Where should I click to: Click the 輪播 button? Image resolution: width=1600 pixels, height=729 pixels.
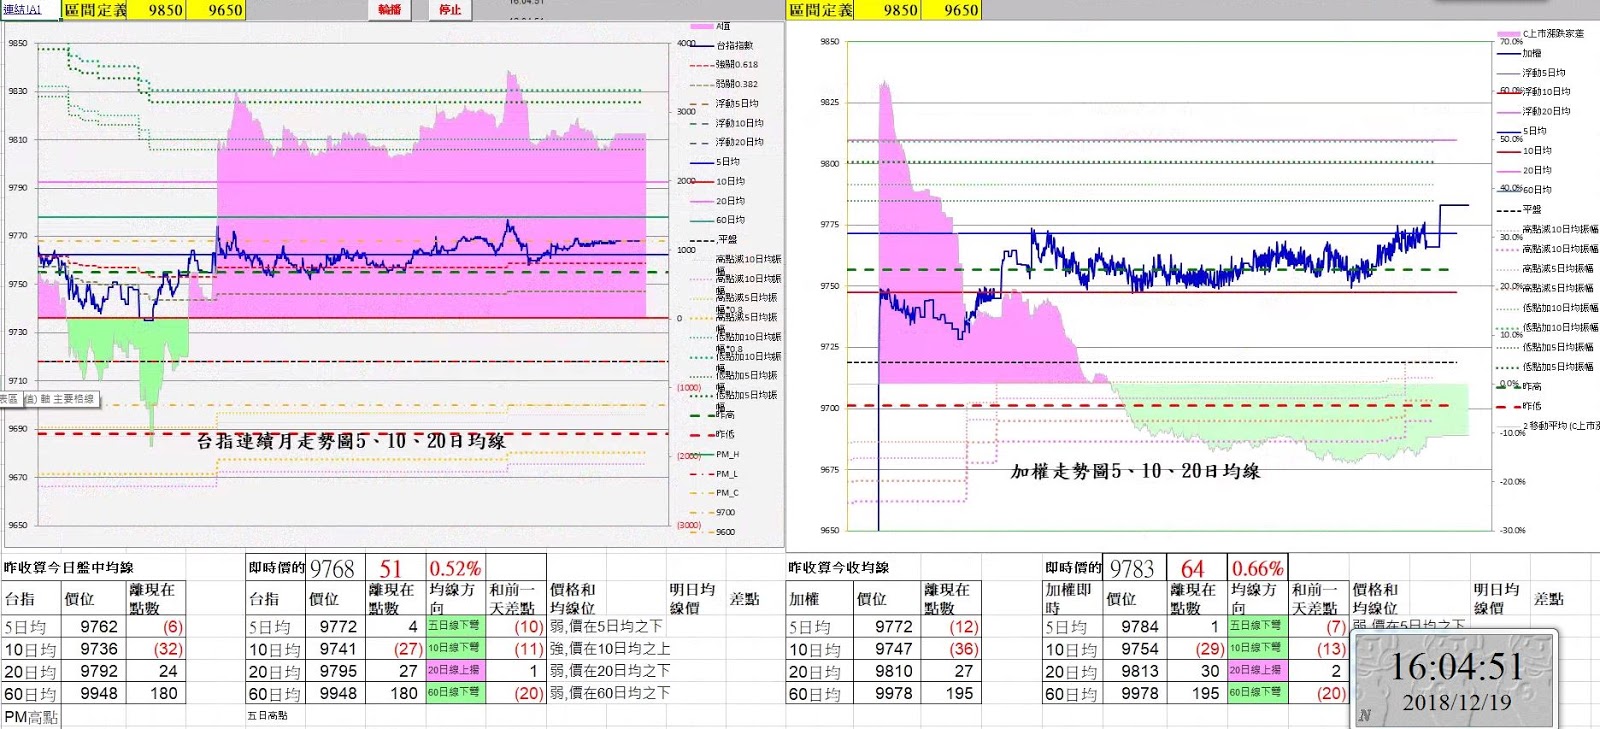click(x=389, y=9)
